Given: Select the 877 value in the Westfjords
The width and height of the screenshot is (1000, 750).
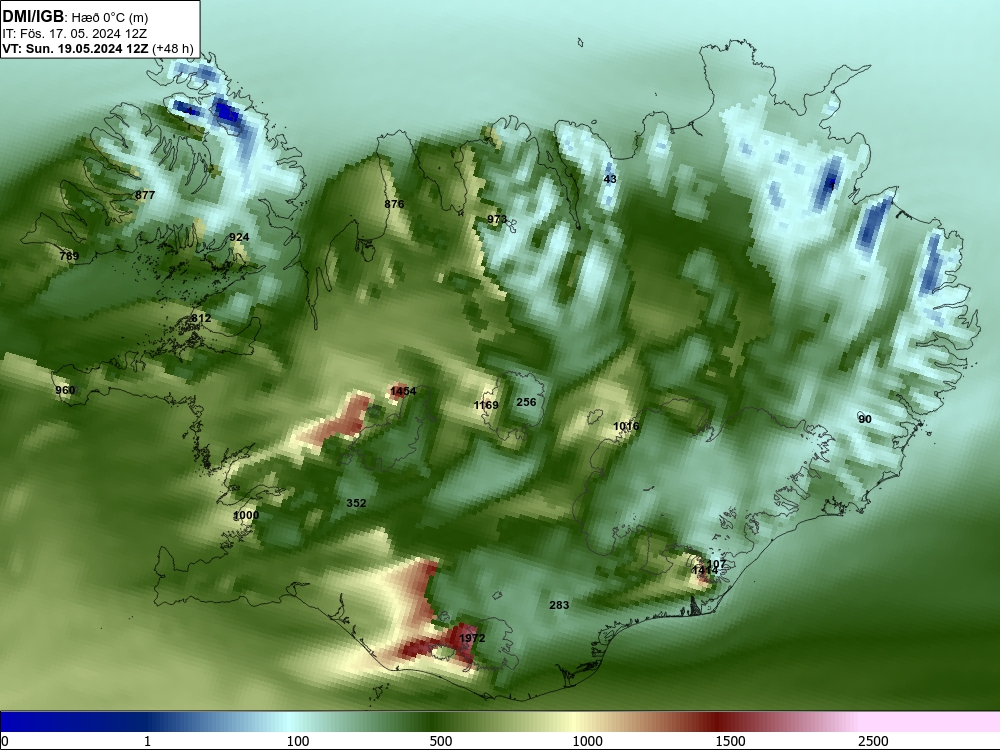Looking at the screenshot, I should 145,195.
